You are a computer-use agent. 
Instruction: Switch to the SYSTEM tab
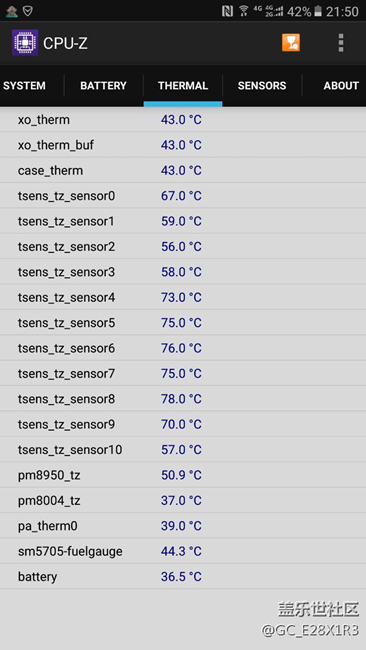point(24,86)
